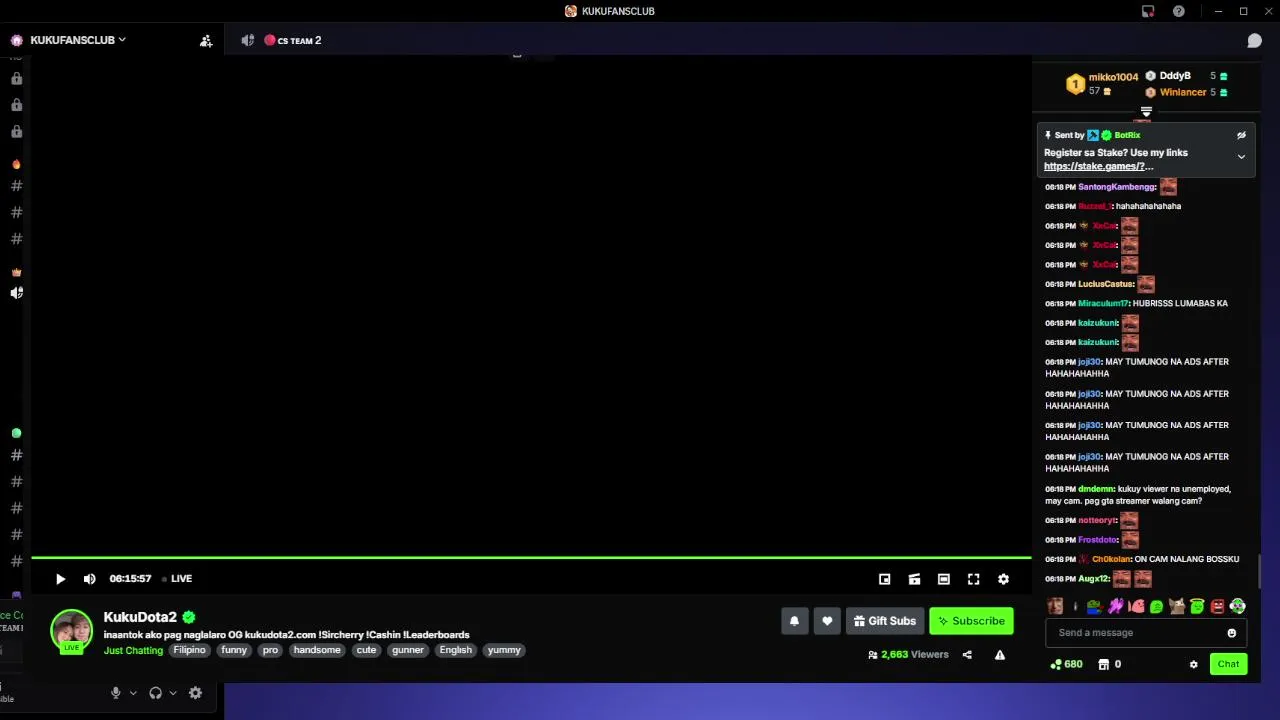Open headphone output options dropdown

click(x=173, y=693)
